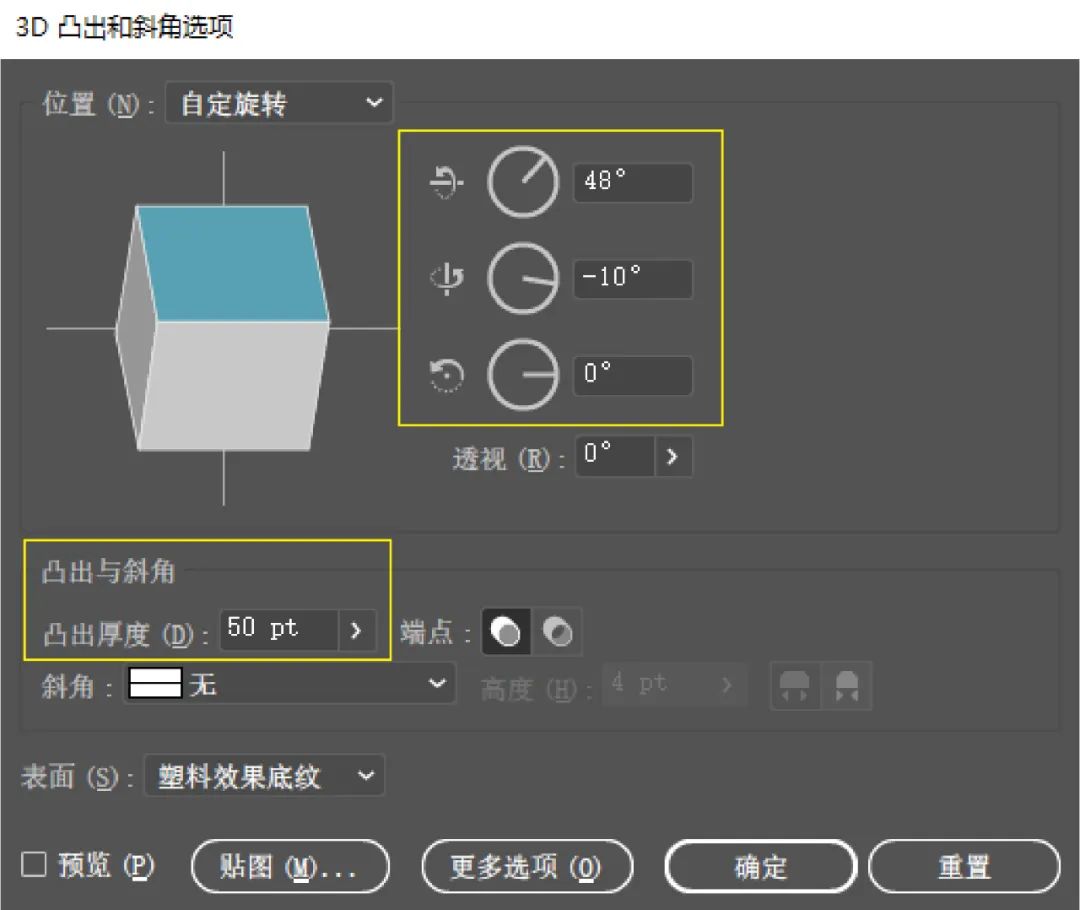Enable the 预览 preview checkbox

(34, 865)
